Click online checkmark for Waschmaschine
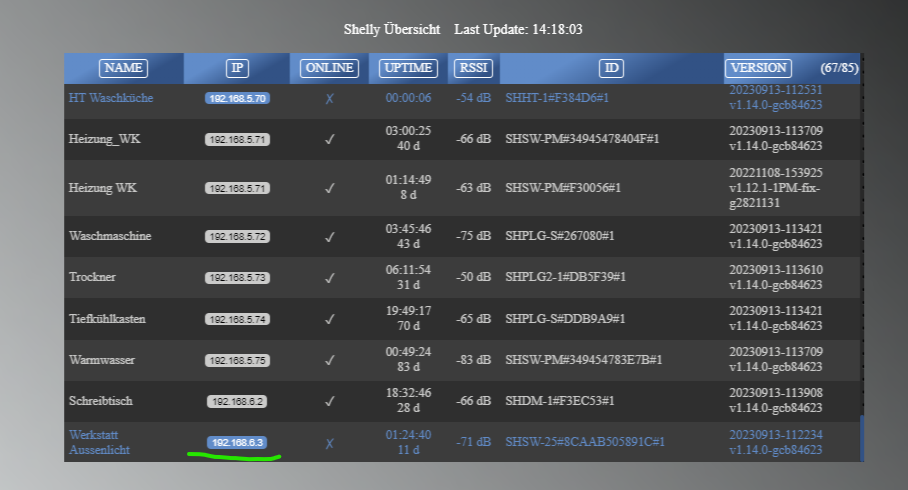 tap(329, 237)
